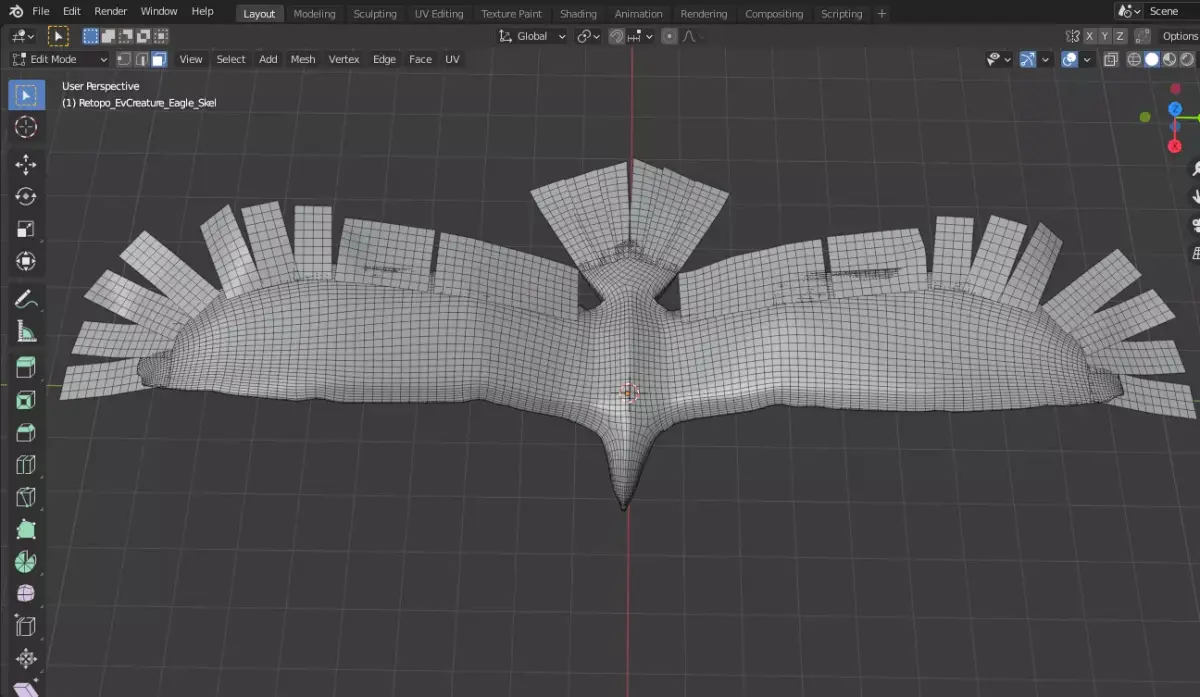The width and height of the screenshot is (1200, 697).
Task: Toggle X axis mirror
Action: (1090, 36)
